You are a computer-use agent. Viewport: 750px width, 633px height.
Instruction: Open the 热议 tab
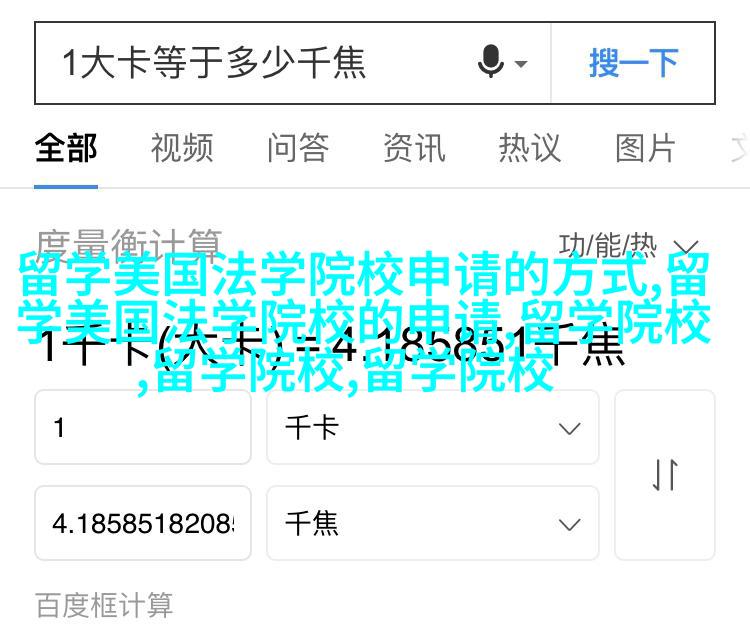coord(529,148)
